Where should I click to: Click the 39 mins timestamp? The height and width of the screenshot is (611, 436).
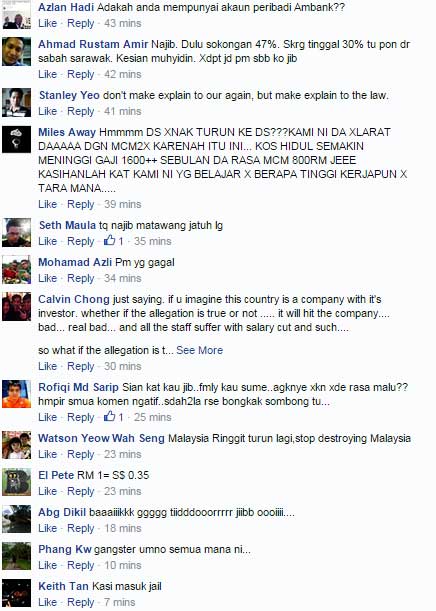click(122, 204)
